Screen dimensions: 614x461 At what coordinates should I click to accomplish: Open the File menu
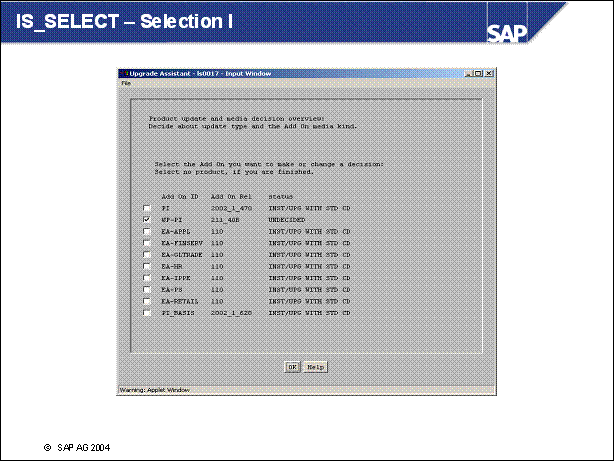126,83
